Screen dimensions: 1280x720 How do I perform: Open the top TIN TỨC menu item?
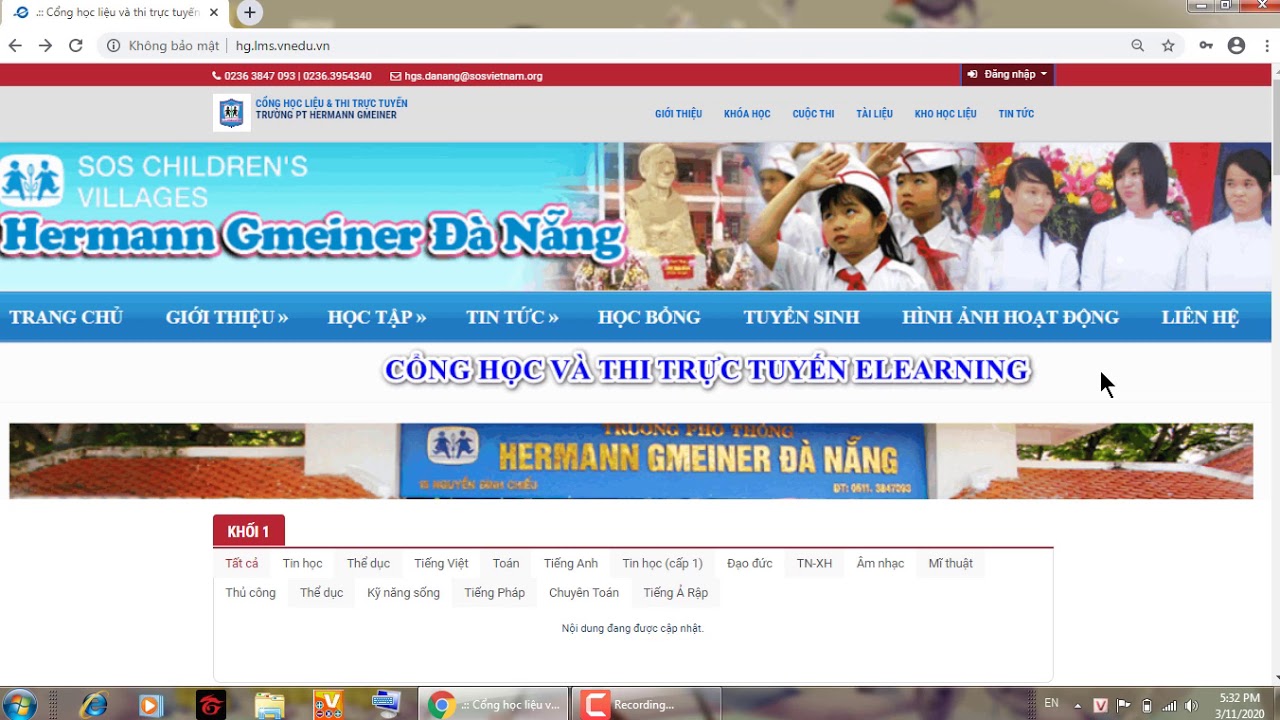tap(1016, 114)
